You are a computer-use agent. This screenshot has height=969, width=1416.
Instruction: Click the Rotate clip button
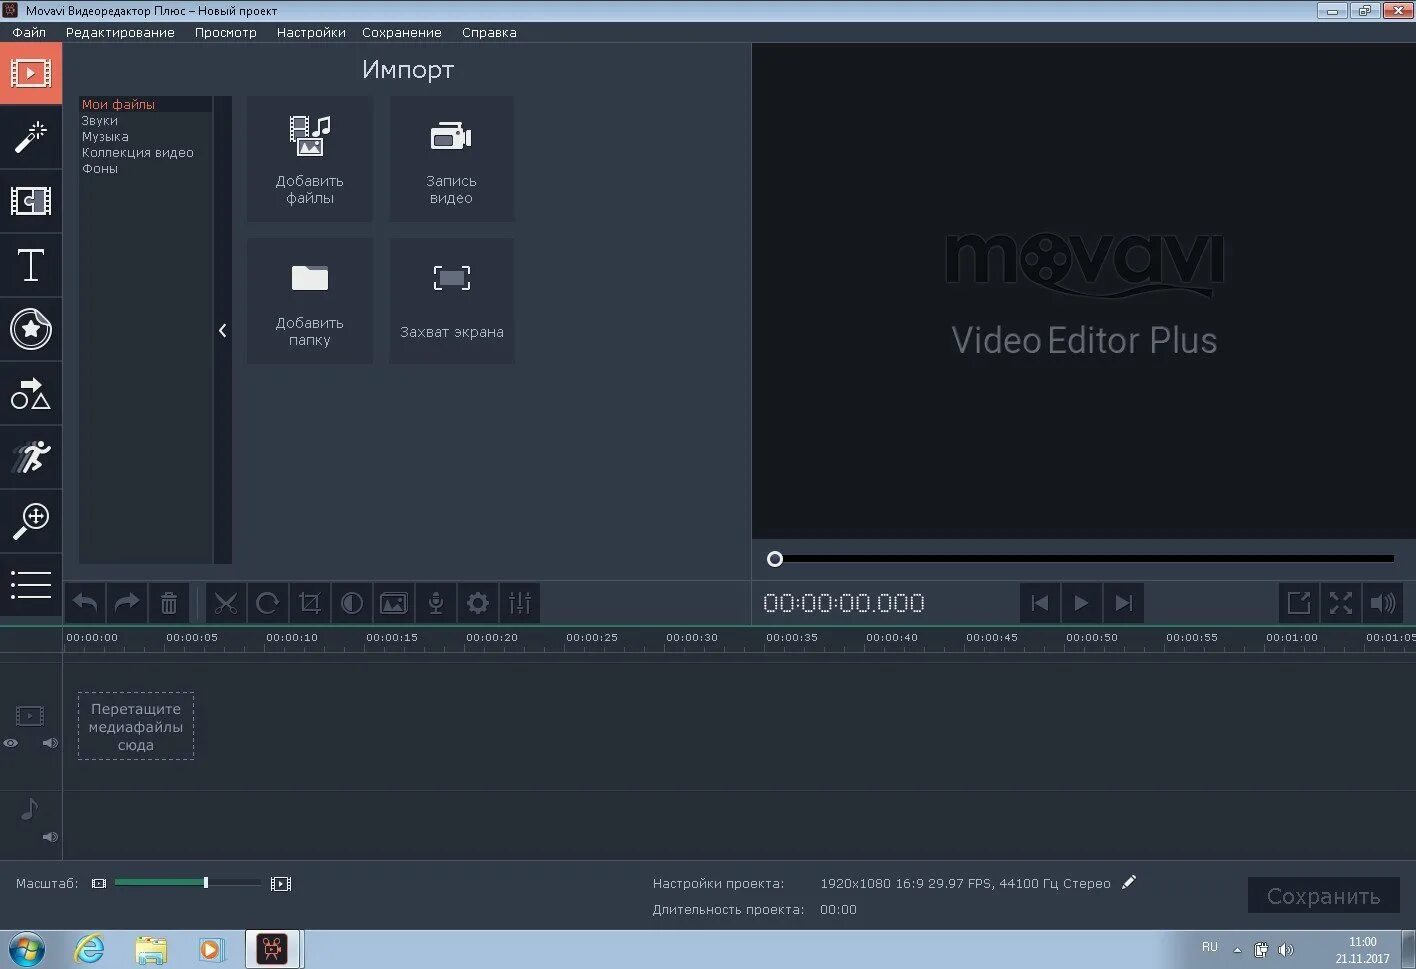click(x=268, y=603)
